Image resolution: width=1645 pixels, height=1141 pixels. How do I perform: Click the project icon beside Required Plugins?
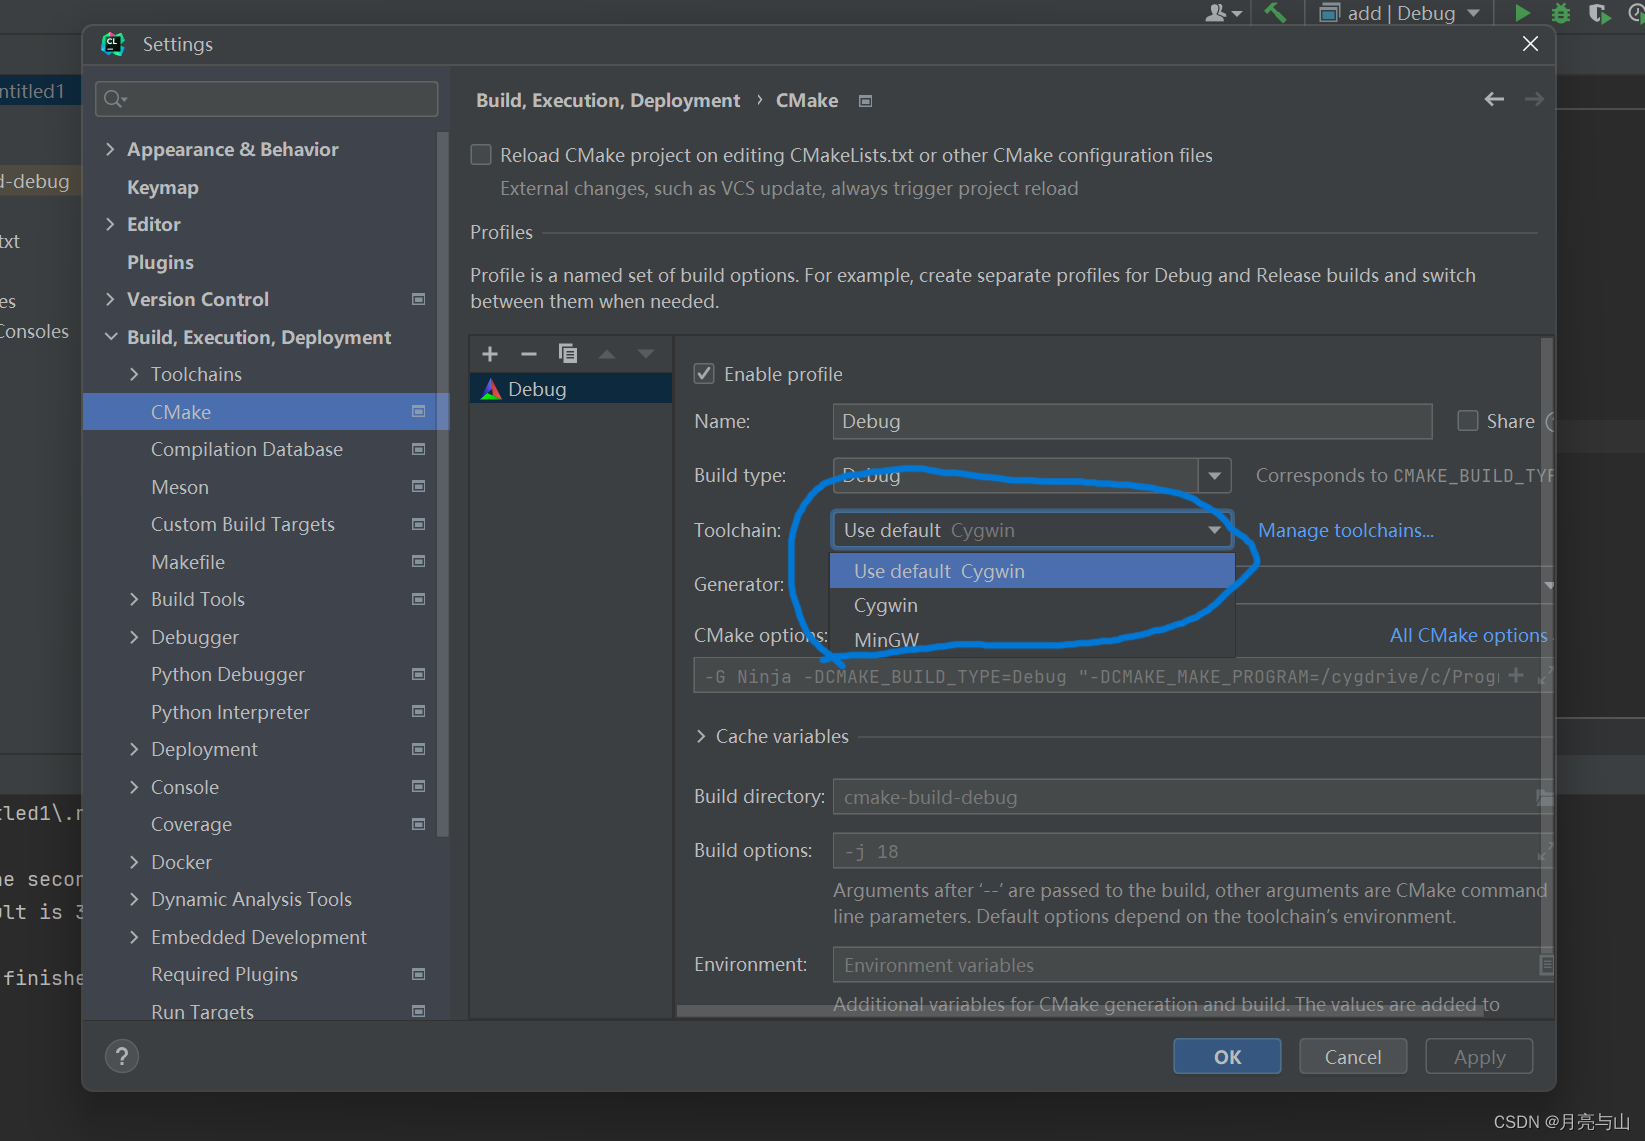click(x=419, y=974)
